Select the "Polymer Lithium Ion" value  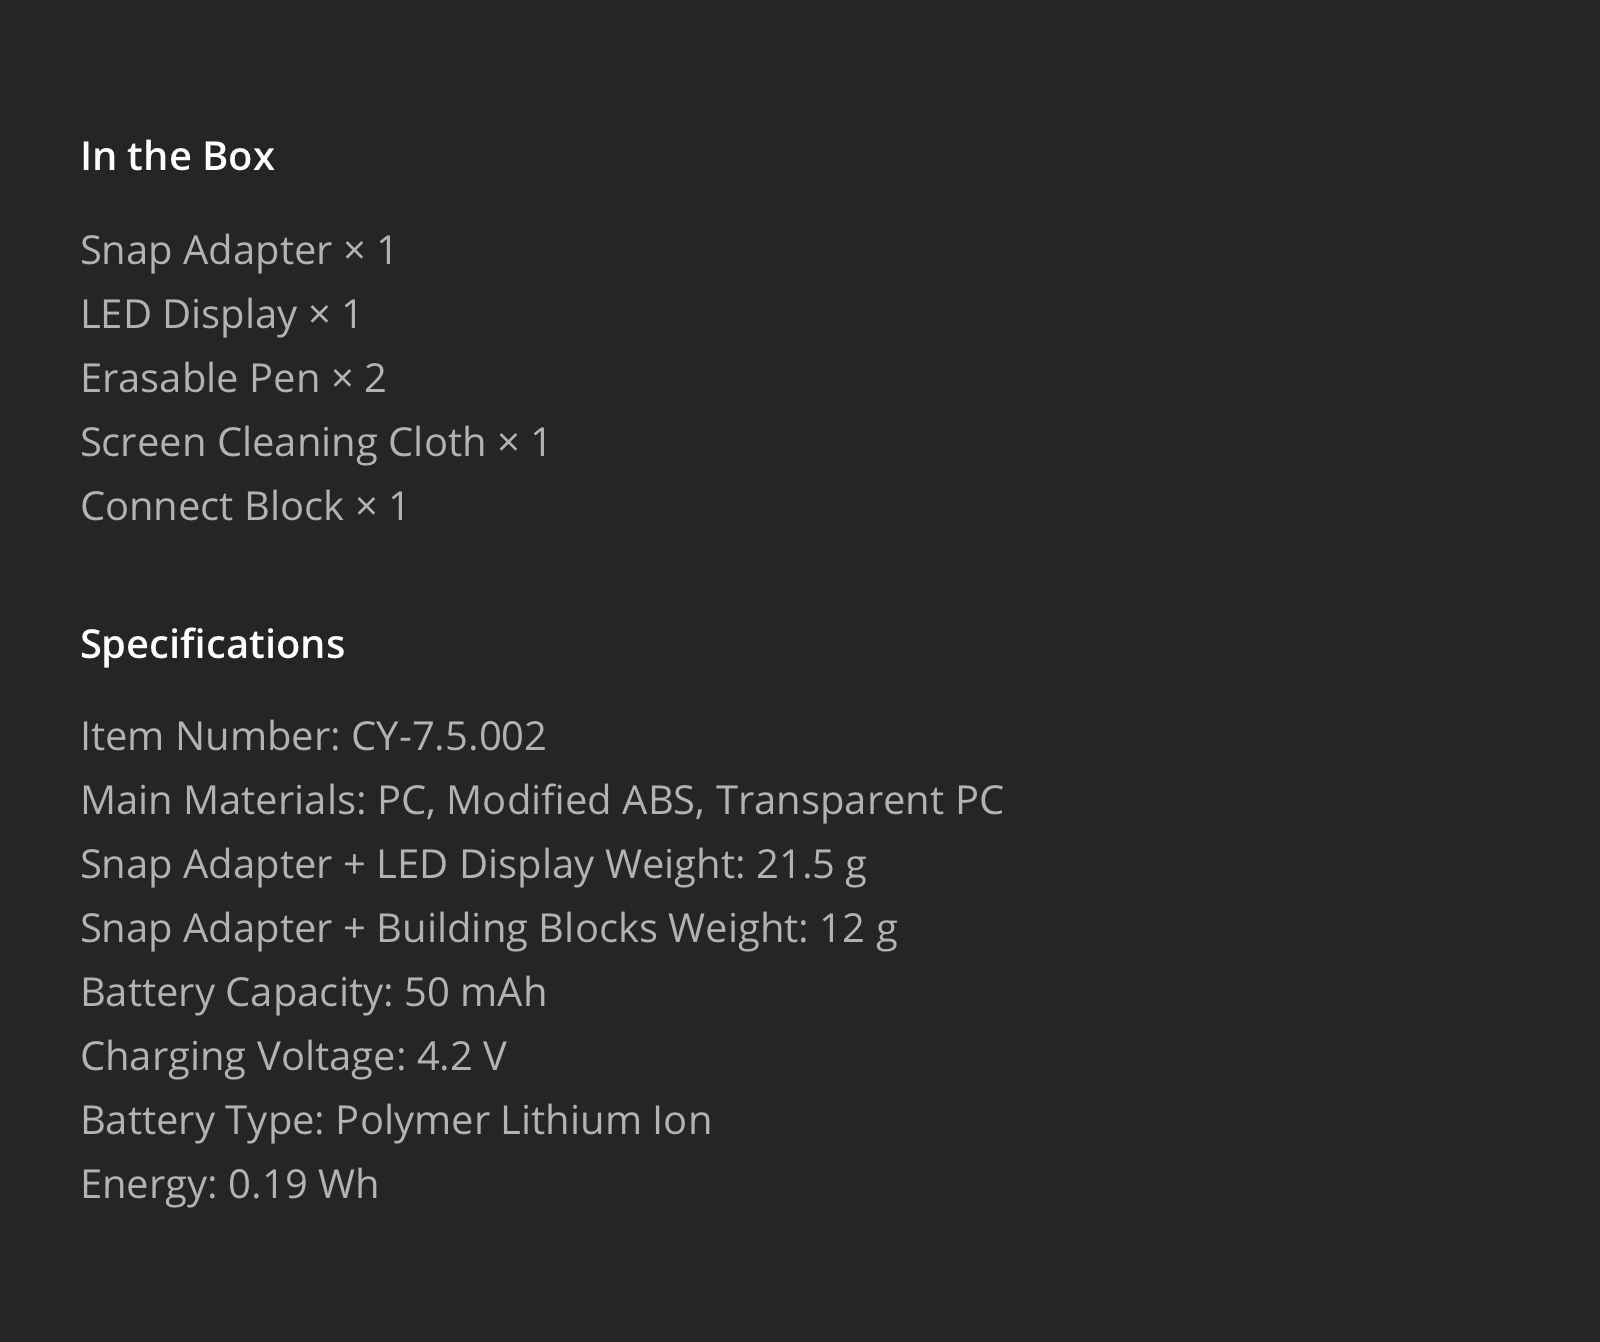tap(523, 1120)
